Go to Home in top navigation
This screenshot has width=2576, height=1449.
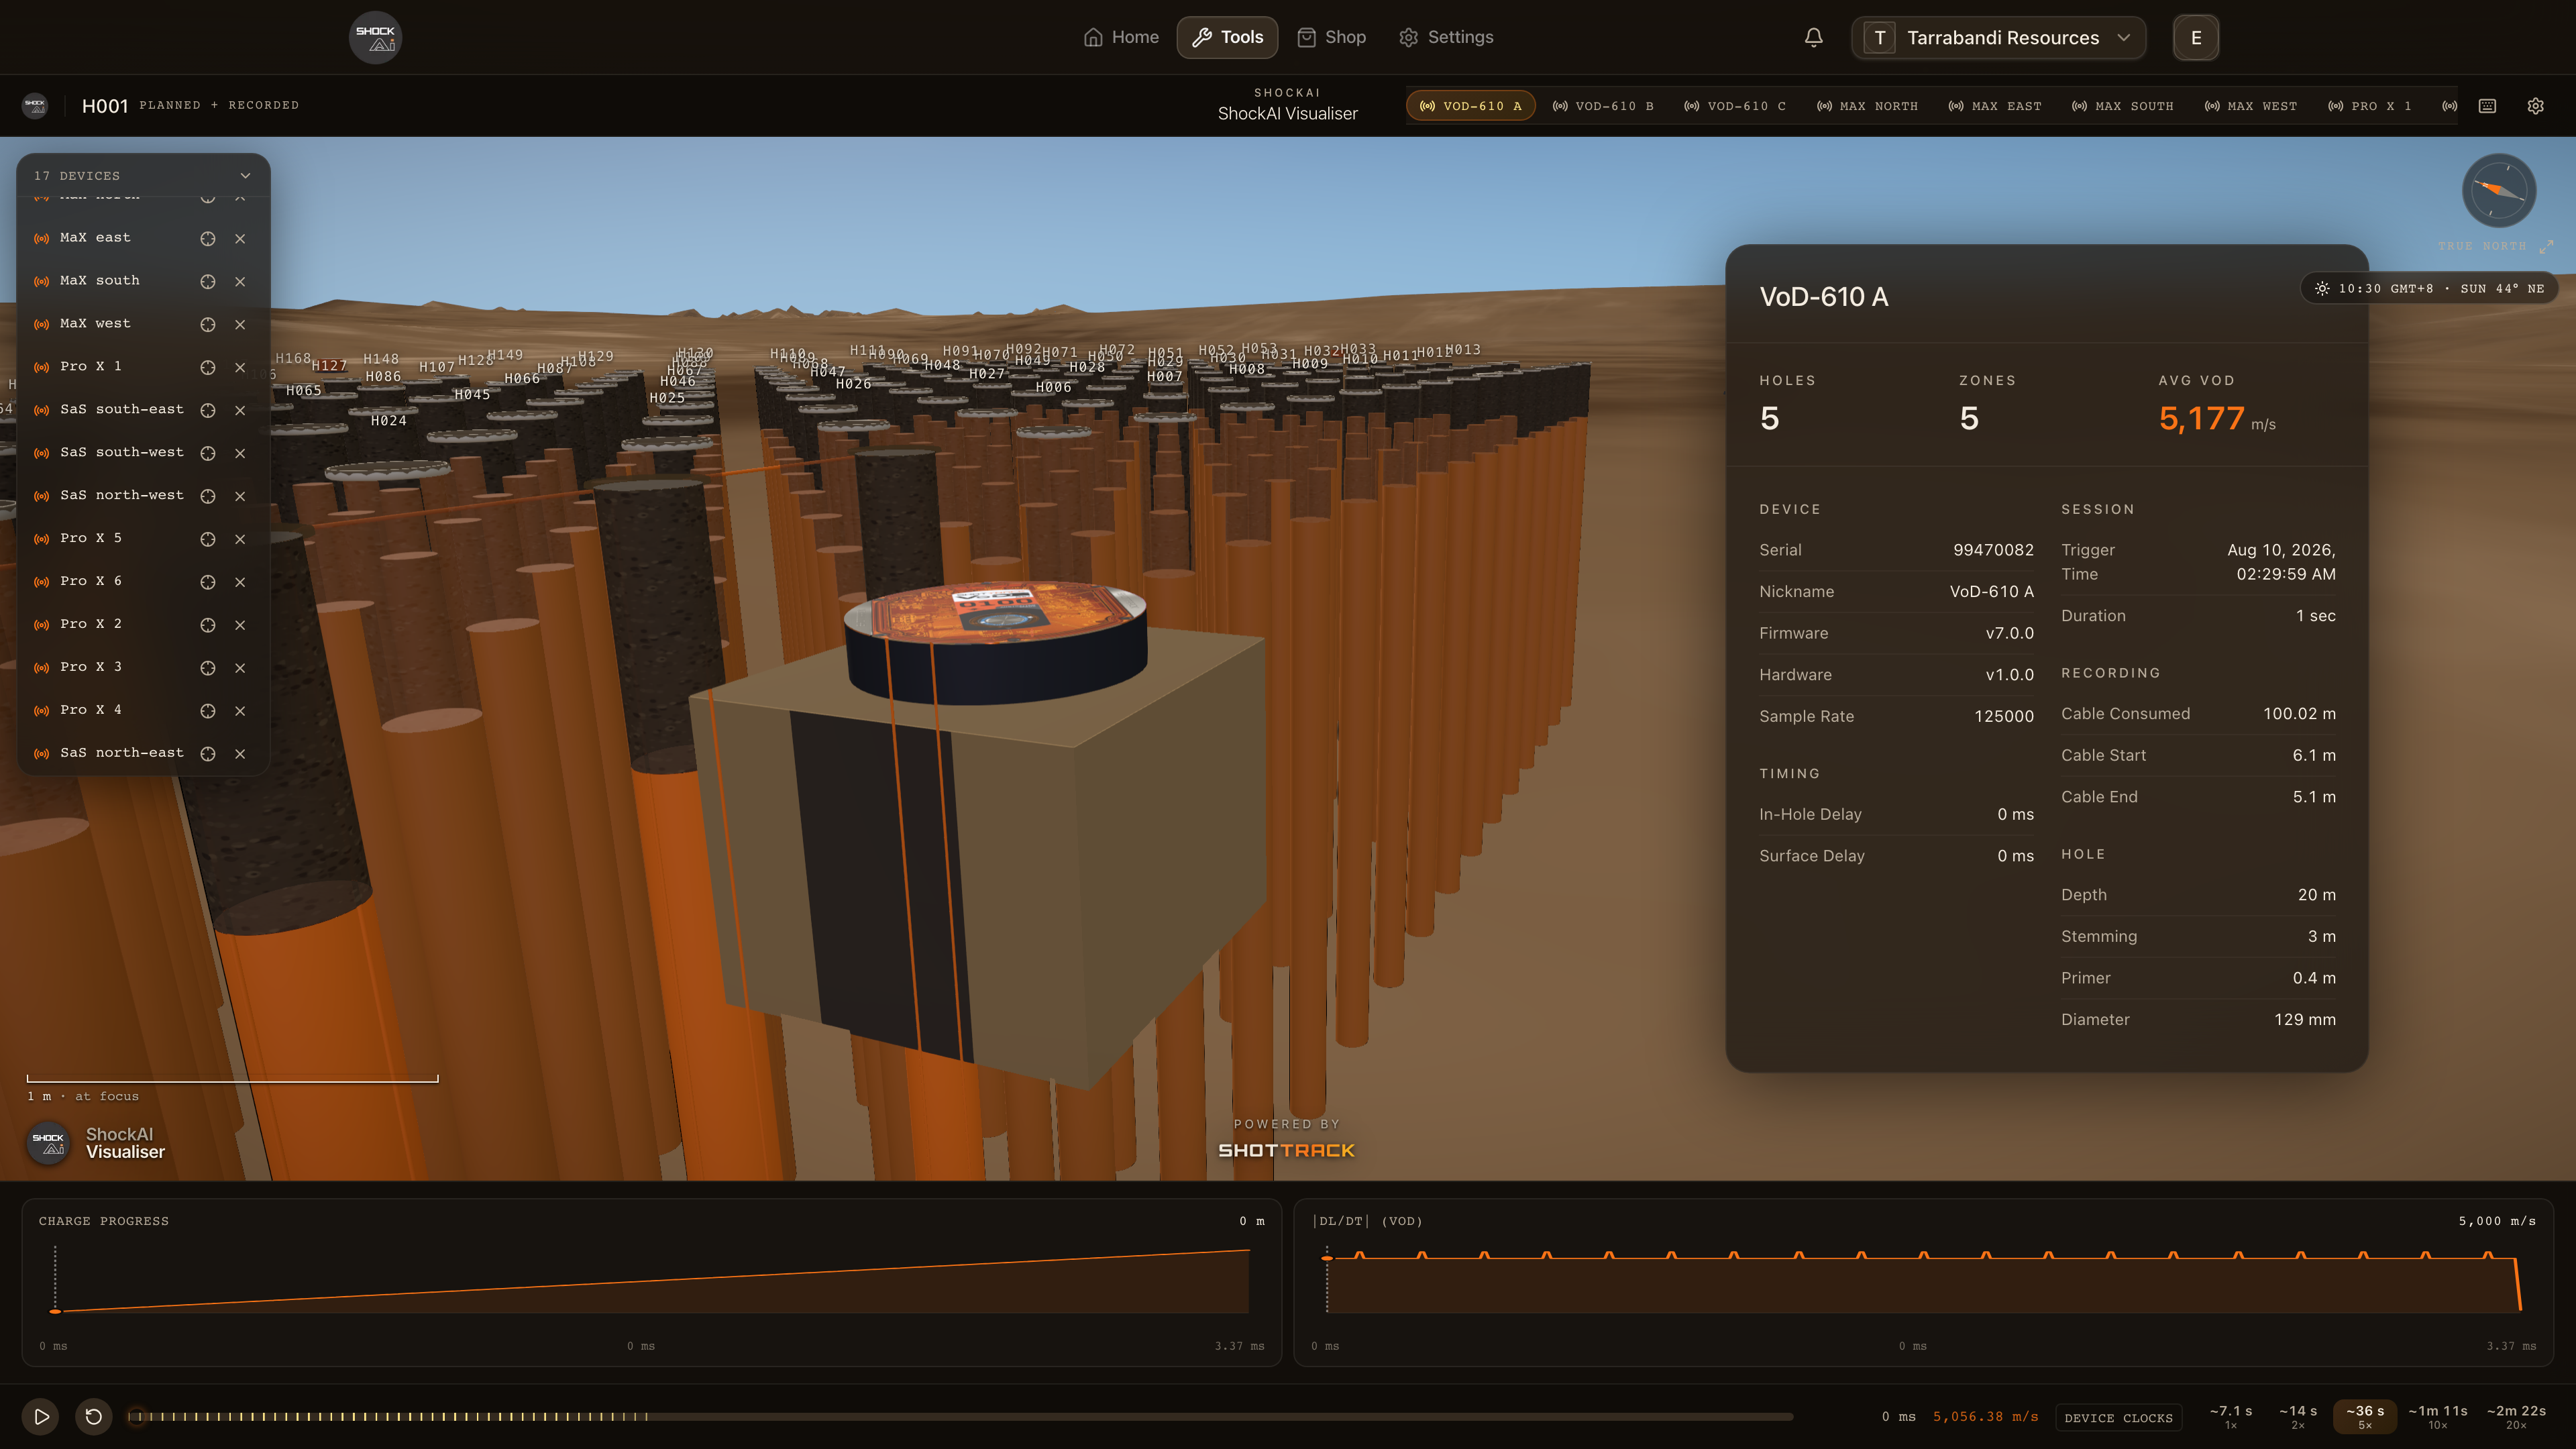click(x=1121, y=37)
